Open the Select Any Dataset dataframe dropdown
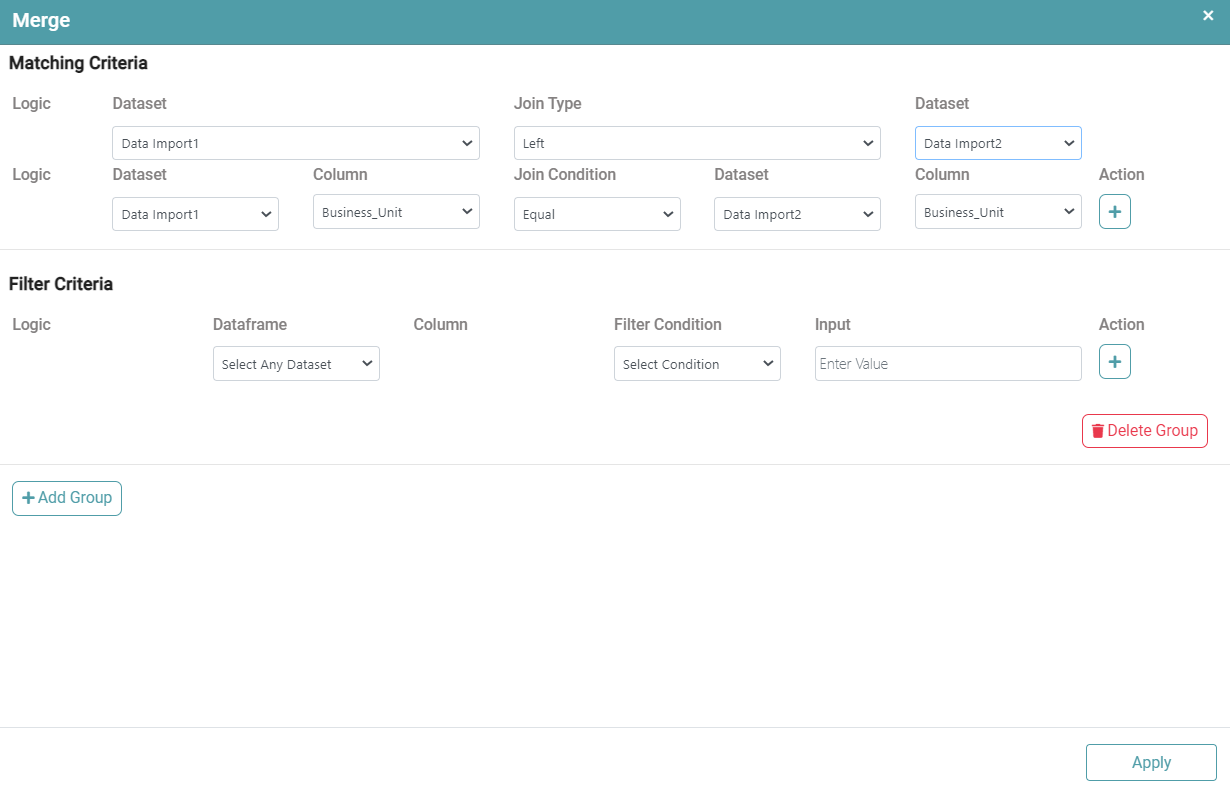The image size is (1230, 797). (296, 364)
